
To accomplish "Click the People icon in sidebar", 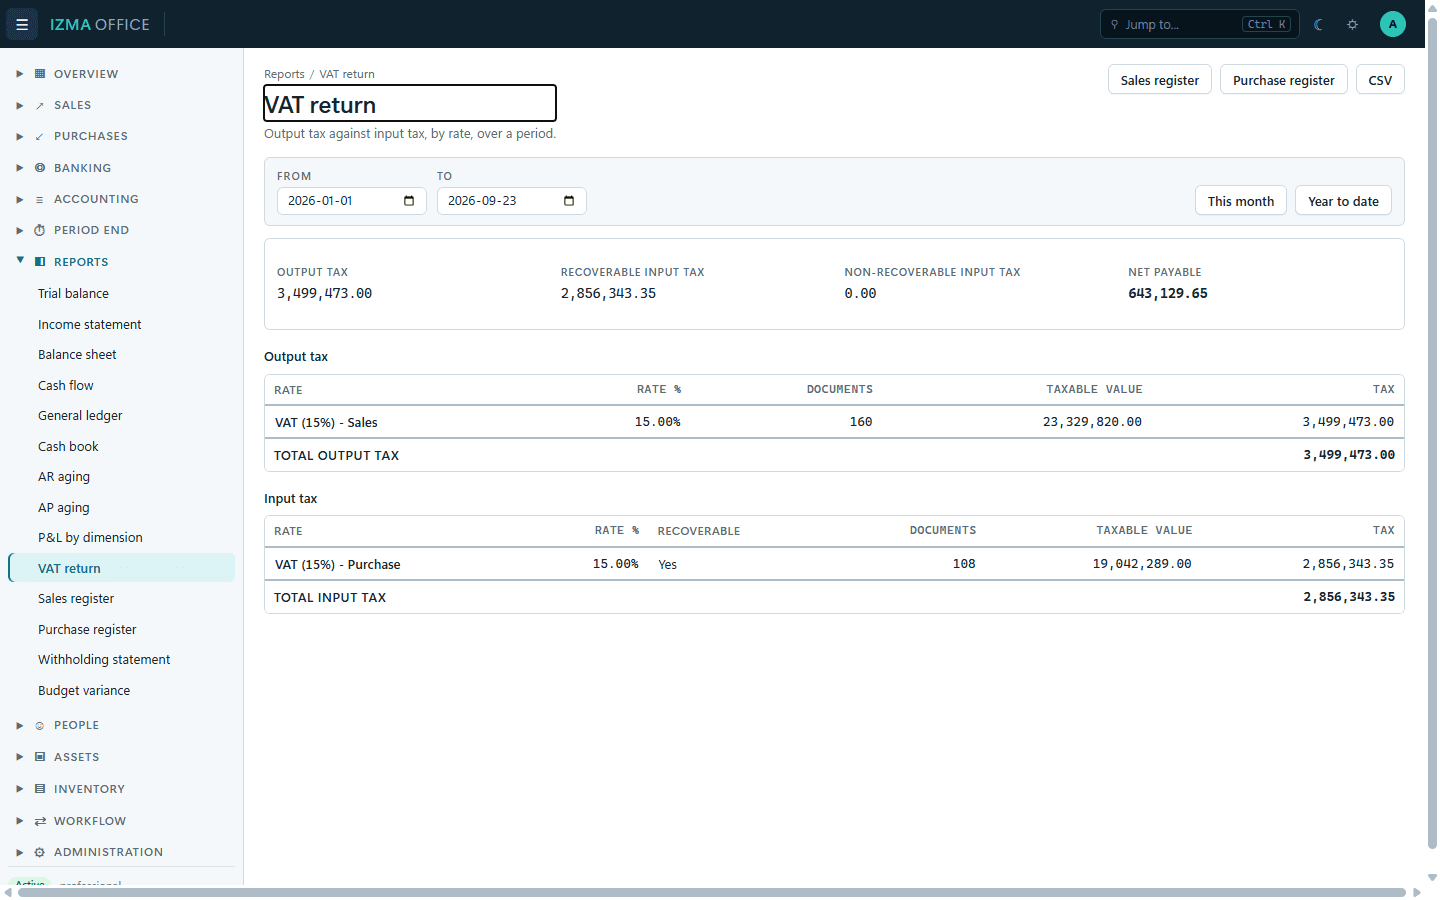I will coord(40,725).
